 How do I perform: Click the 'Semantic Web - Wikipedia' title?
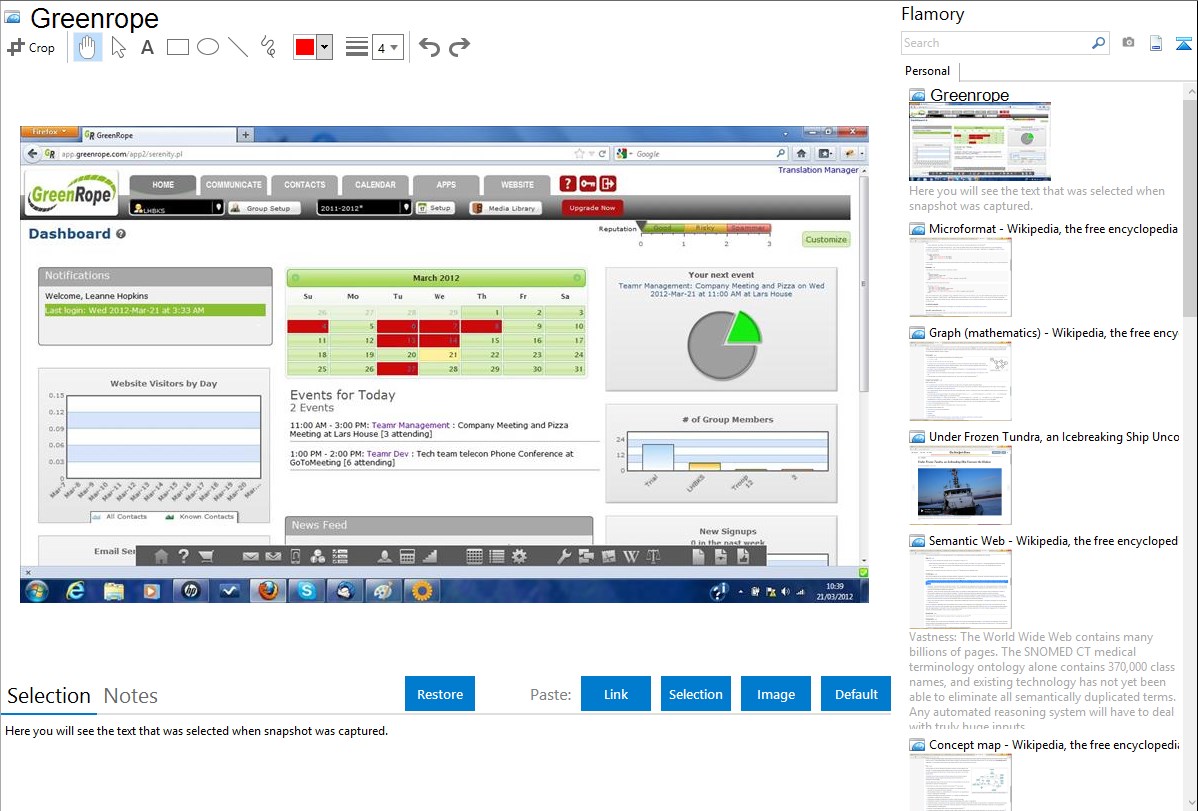coord(1053,540)
